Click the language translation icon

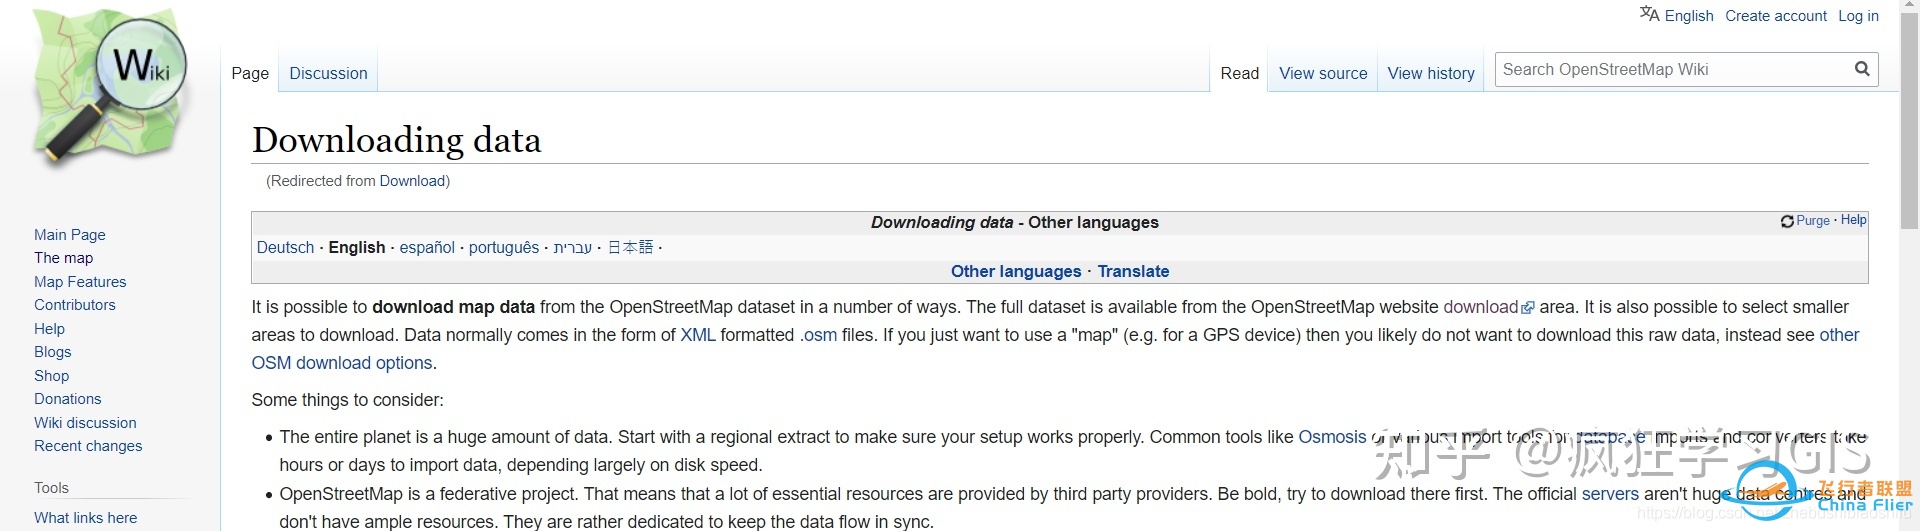coord(1649,14)
